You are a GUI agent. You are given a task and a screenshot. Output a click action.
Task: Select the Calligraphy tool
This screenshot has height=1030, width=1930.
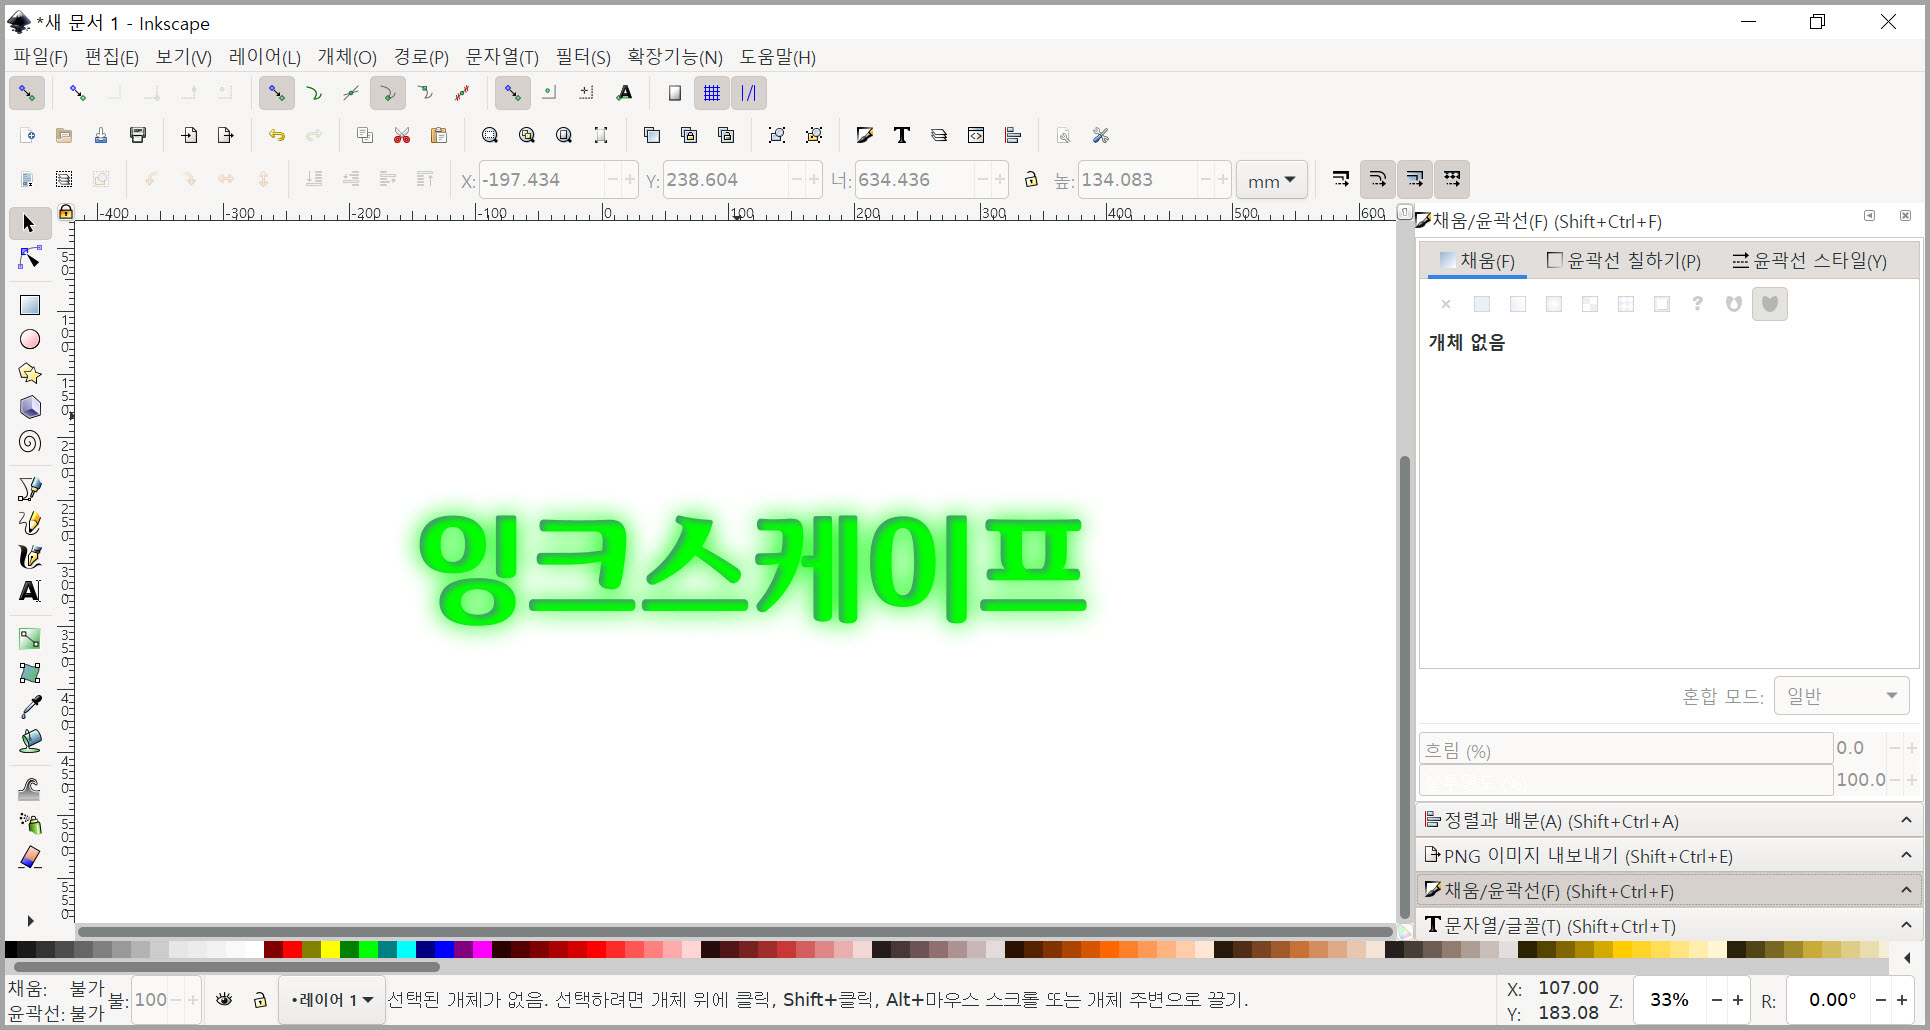(30, 557)
